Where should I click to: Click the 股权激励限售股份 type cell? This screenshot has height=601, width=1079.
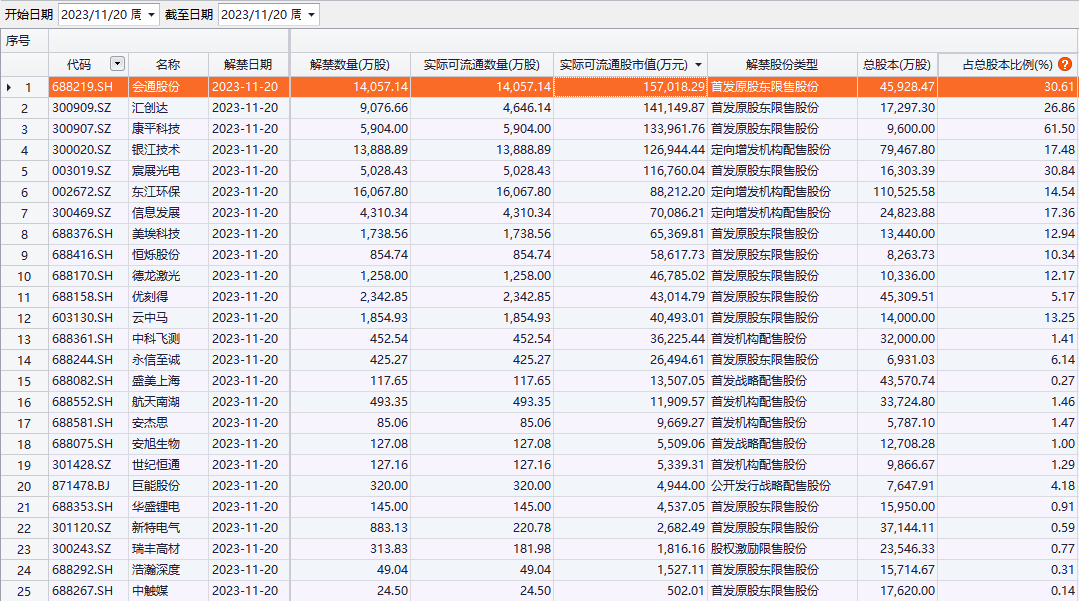(758, 549)
